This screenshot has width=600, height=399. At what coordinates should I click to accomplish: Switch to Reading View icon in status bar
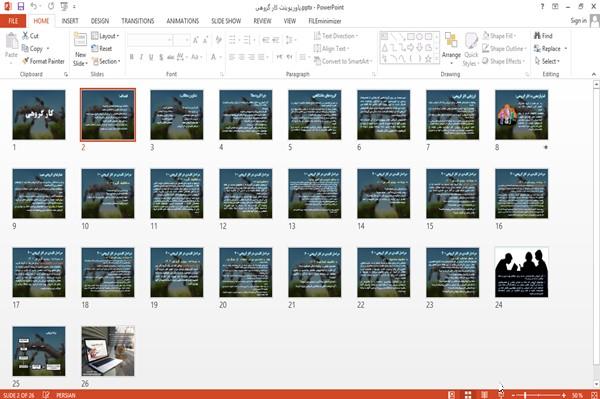tap(484, 395)
